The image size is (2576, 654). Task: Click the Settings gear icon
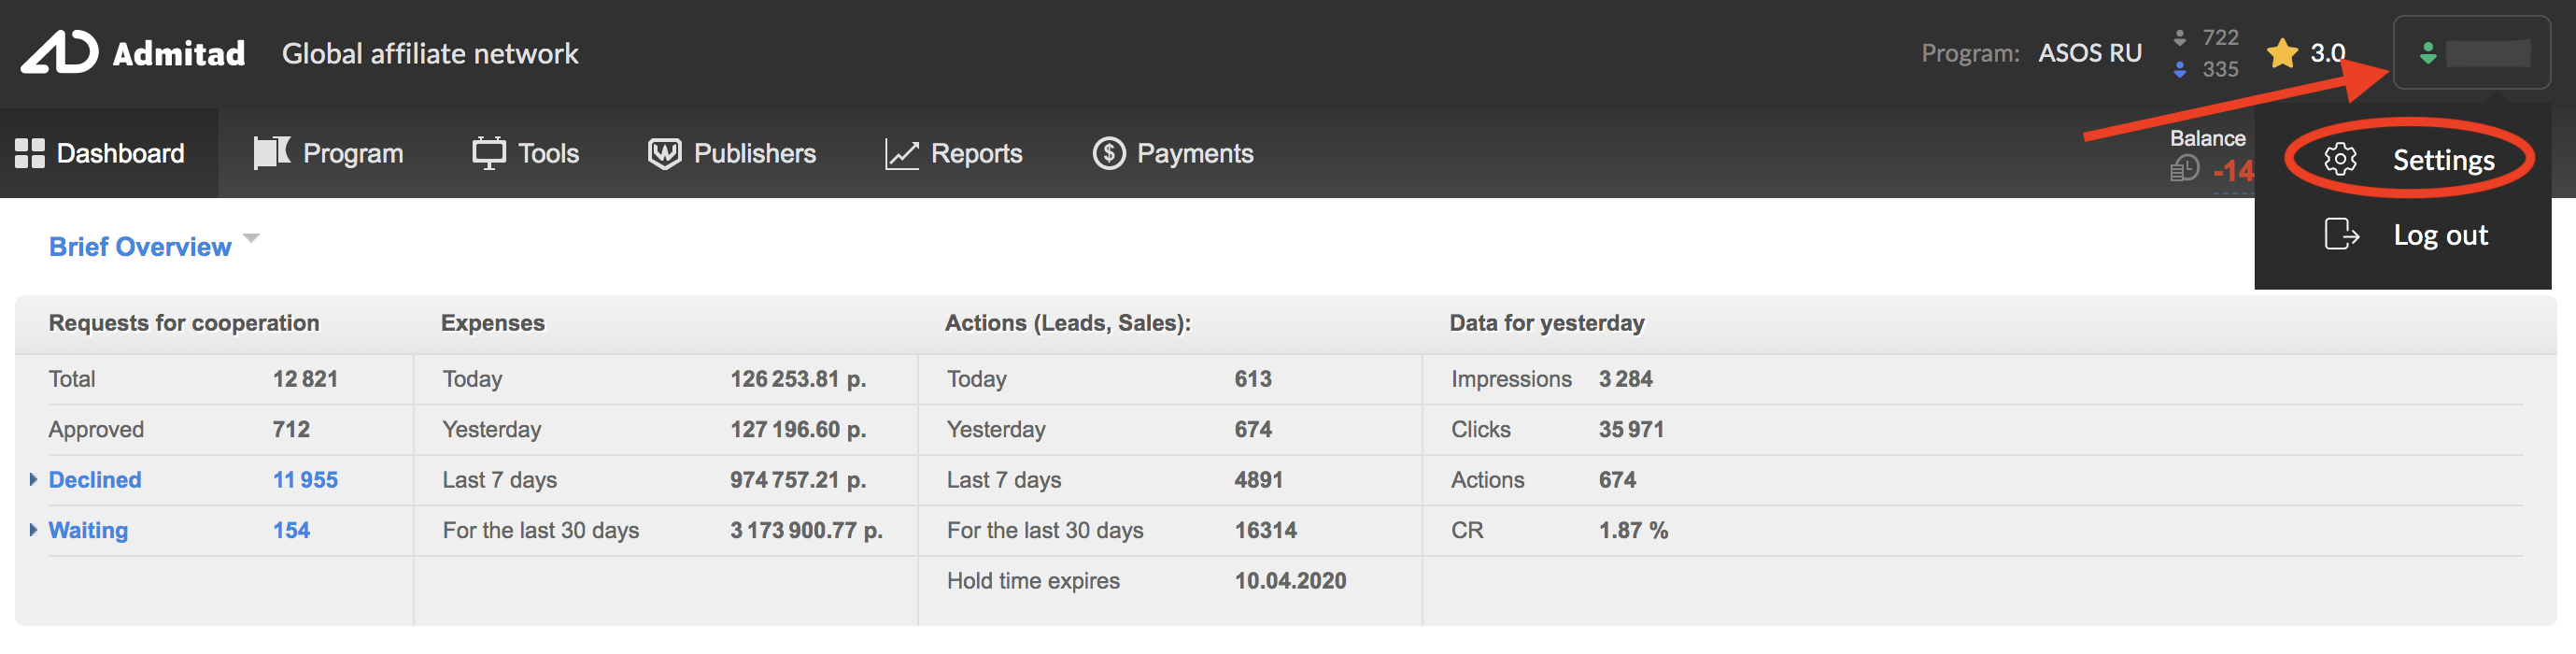click(2339, 159)
